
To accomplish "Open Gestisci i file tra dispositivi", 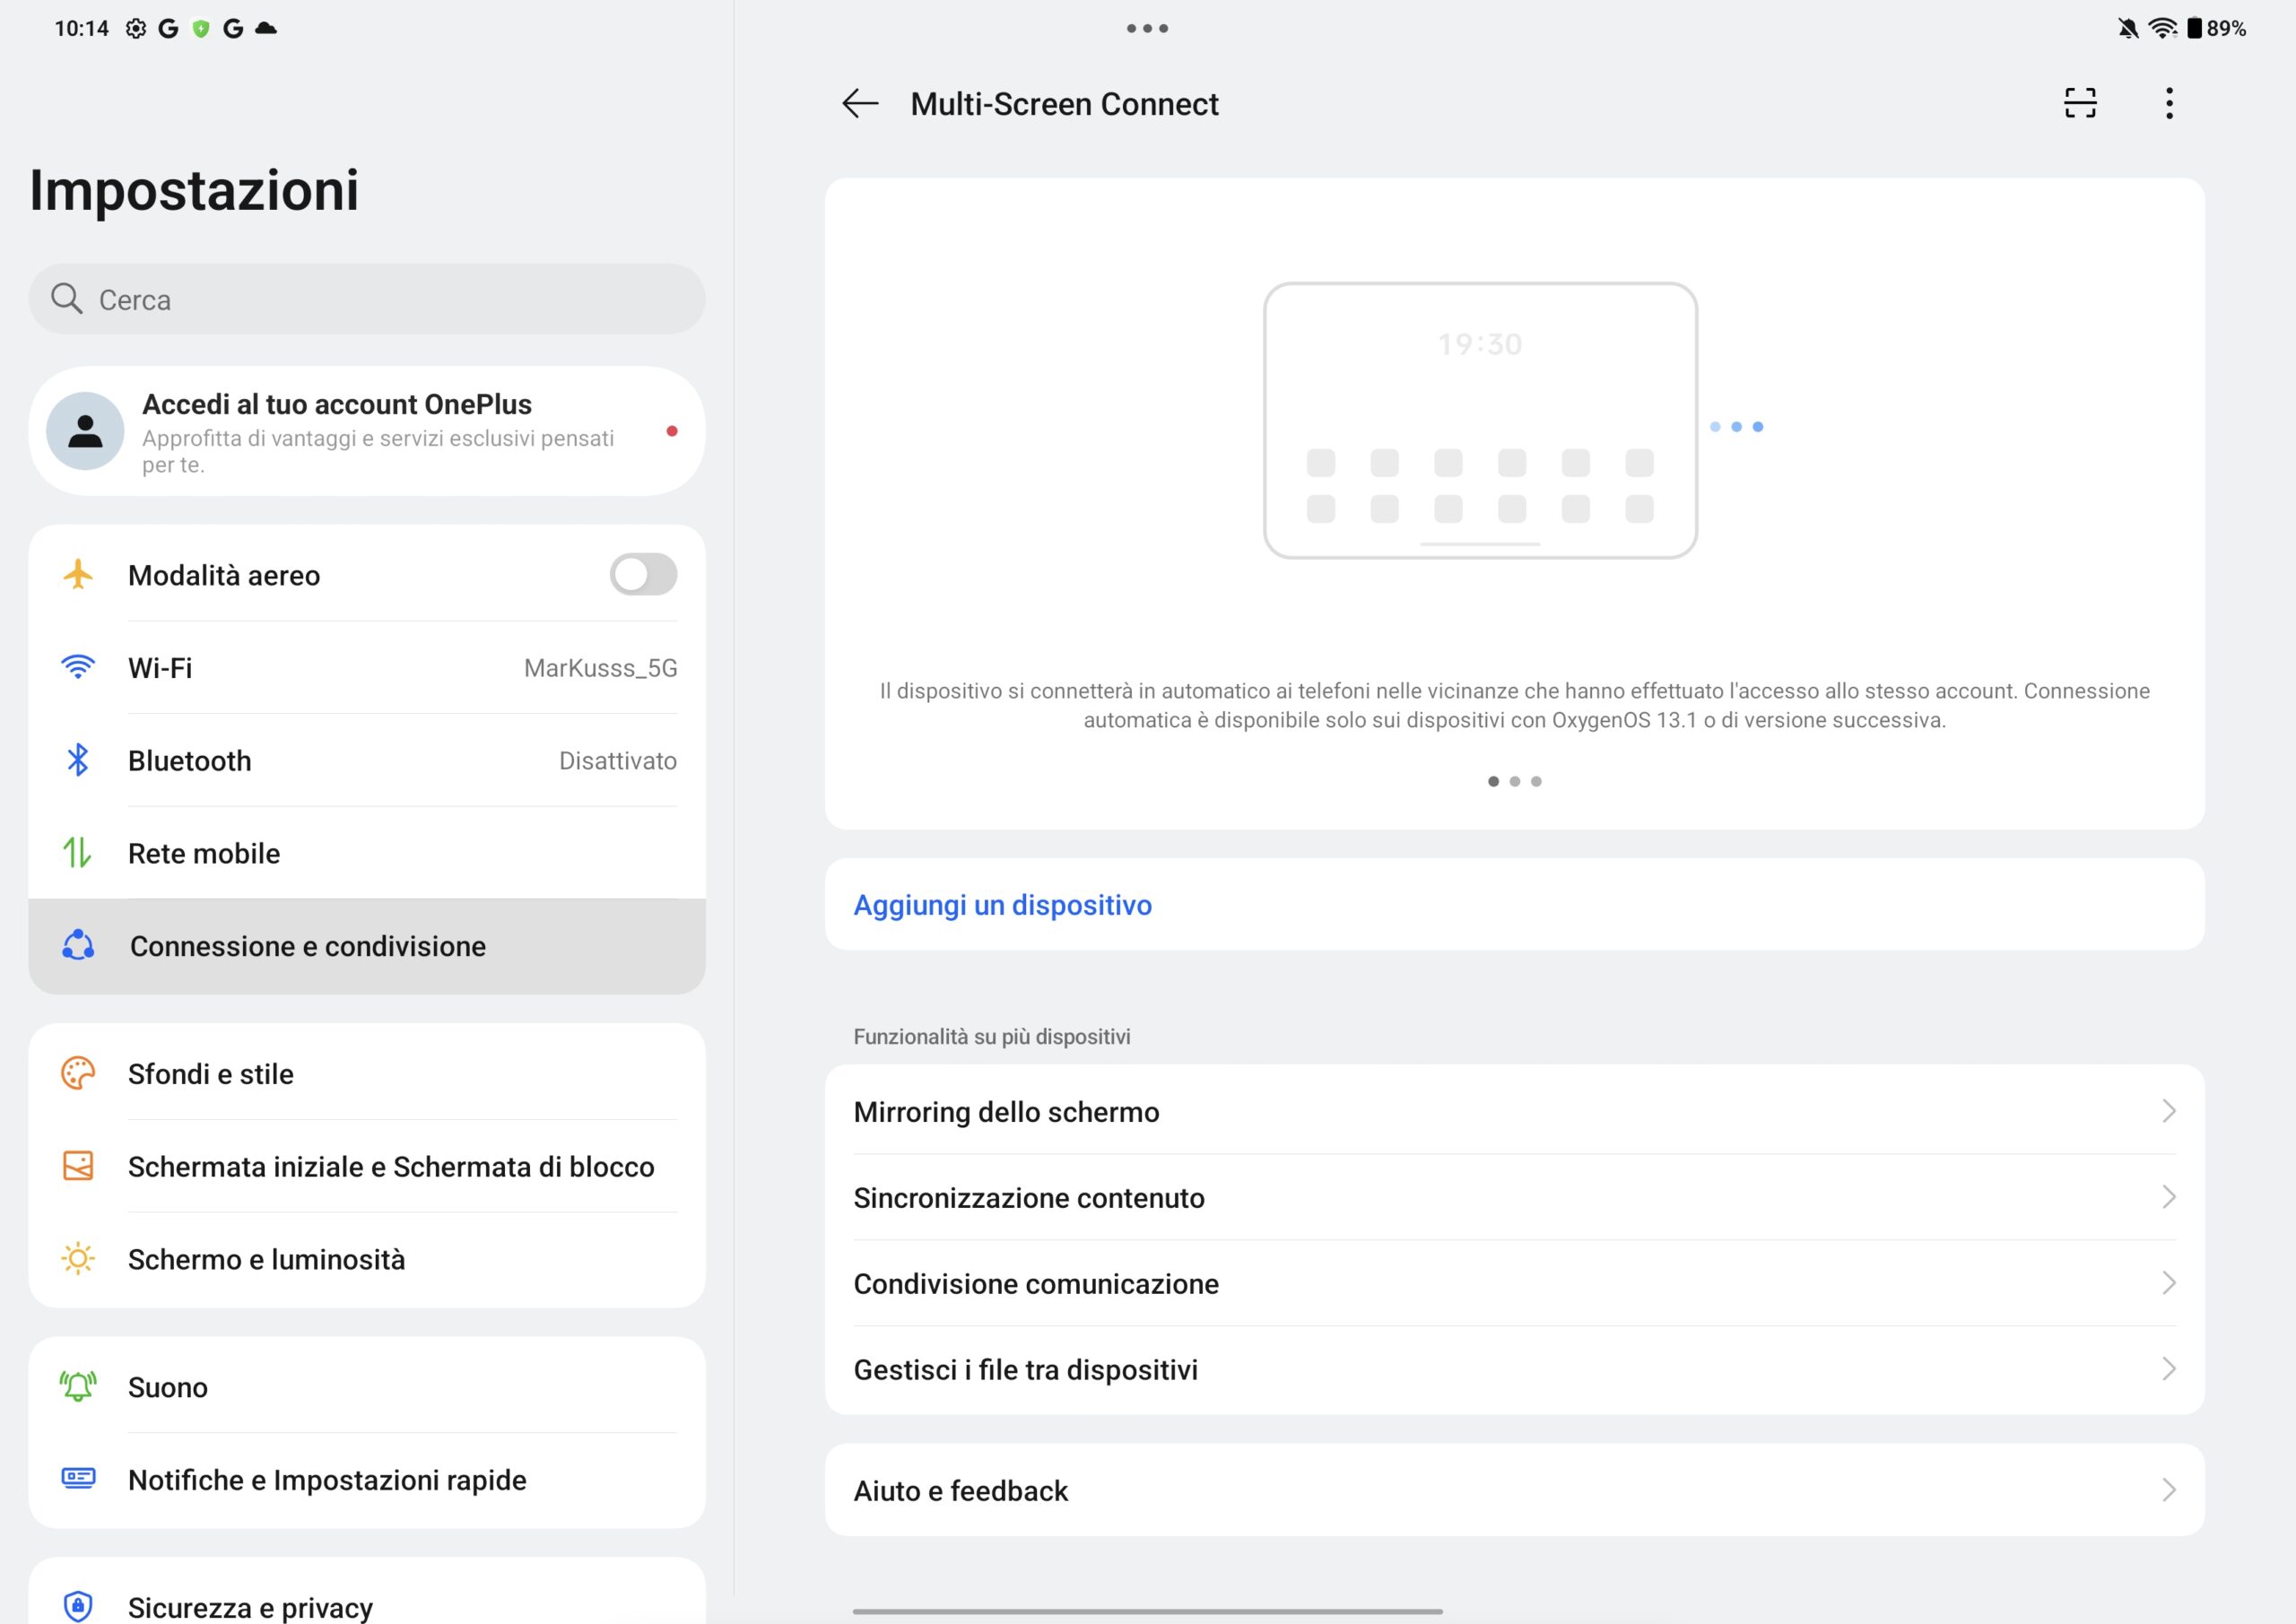I will click(x=1514, y=1369).
